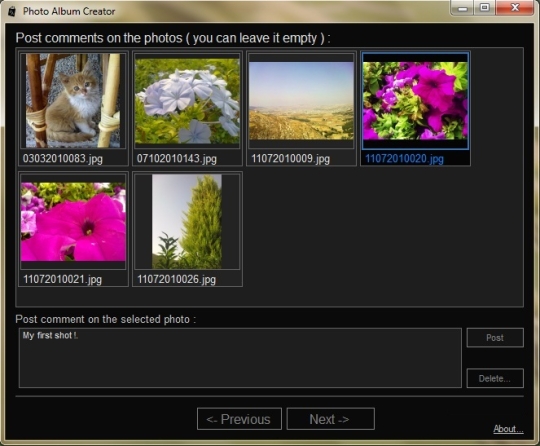Click the Photo Album Creator title bar icon
This screenshot has height=446, width=540.
tap(12, 11)
